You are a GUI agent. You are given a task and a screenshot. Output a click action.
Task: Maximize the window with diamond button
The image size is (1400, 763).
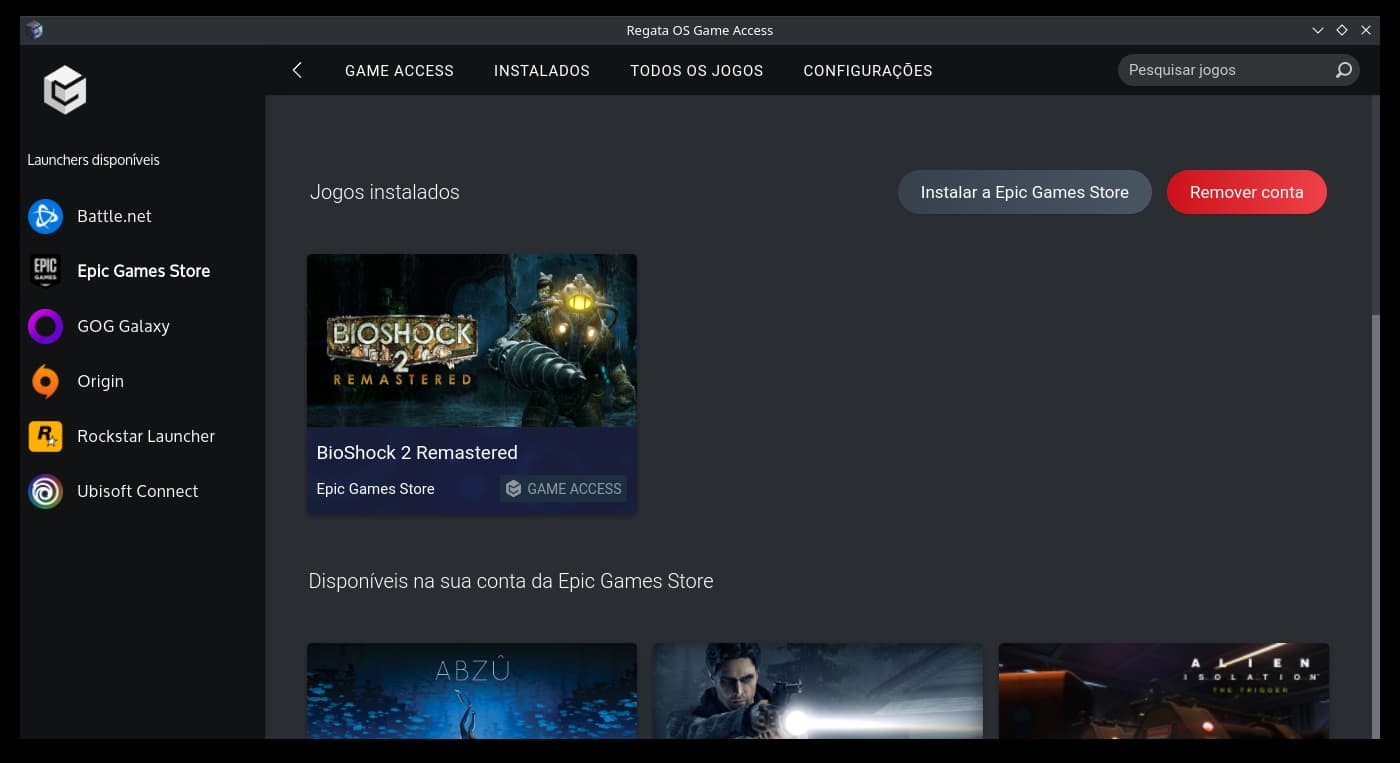[1342, 30]
